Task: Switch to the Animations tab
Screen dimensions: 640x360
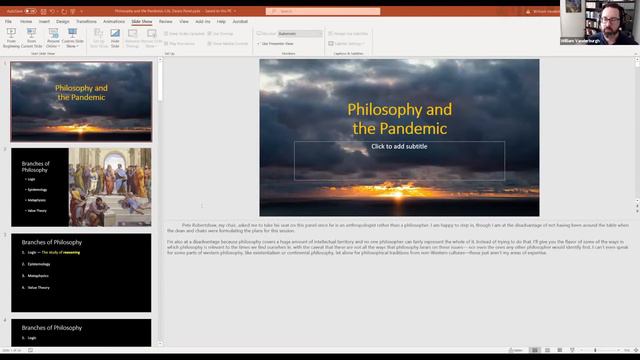Action: click(114, 22)
